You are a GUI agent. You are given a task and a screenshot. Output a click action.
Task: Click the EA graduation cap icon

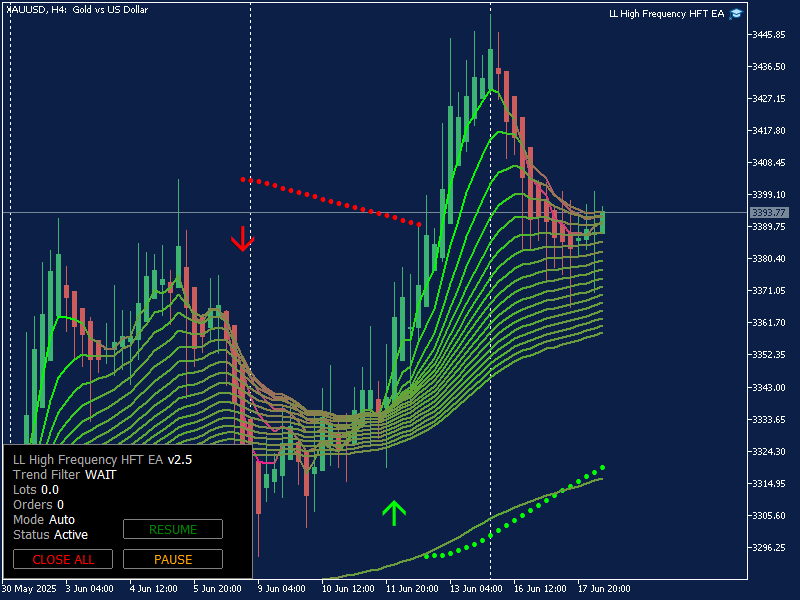736,14
